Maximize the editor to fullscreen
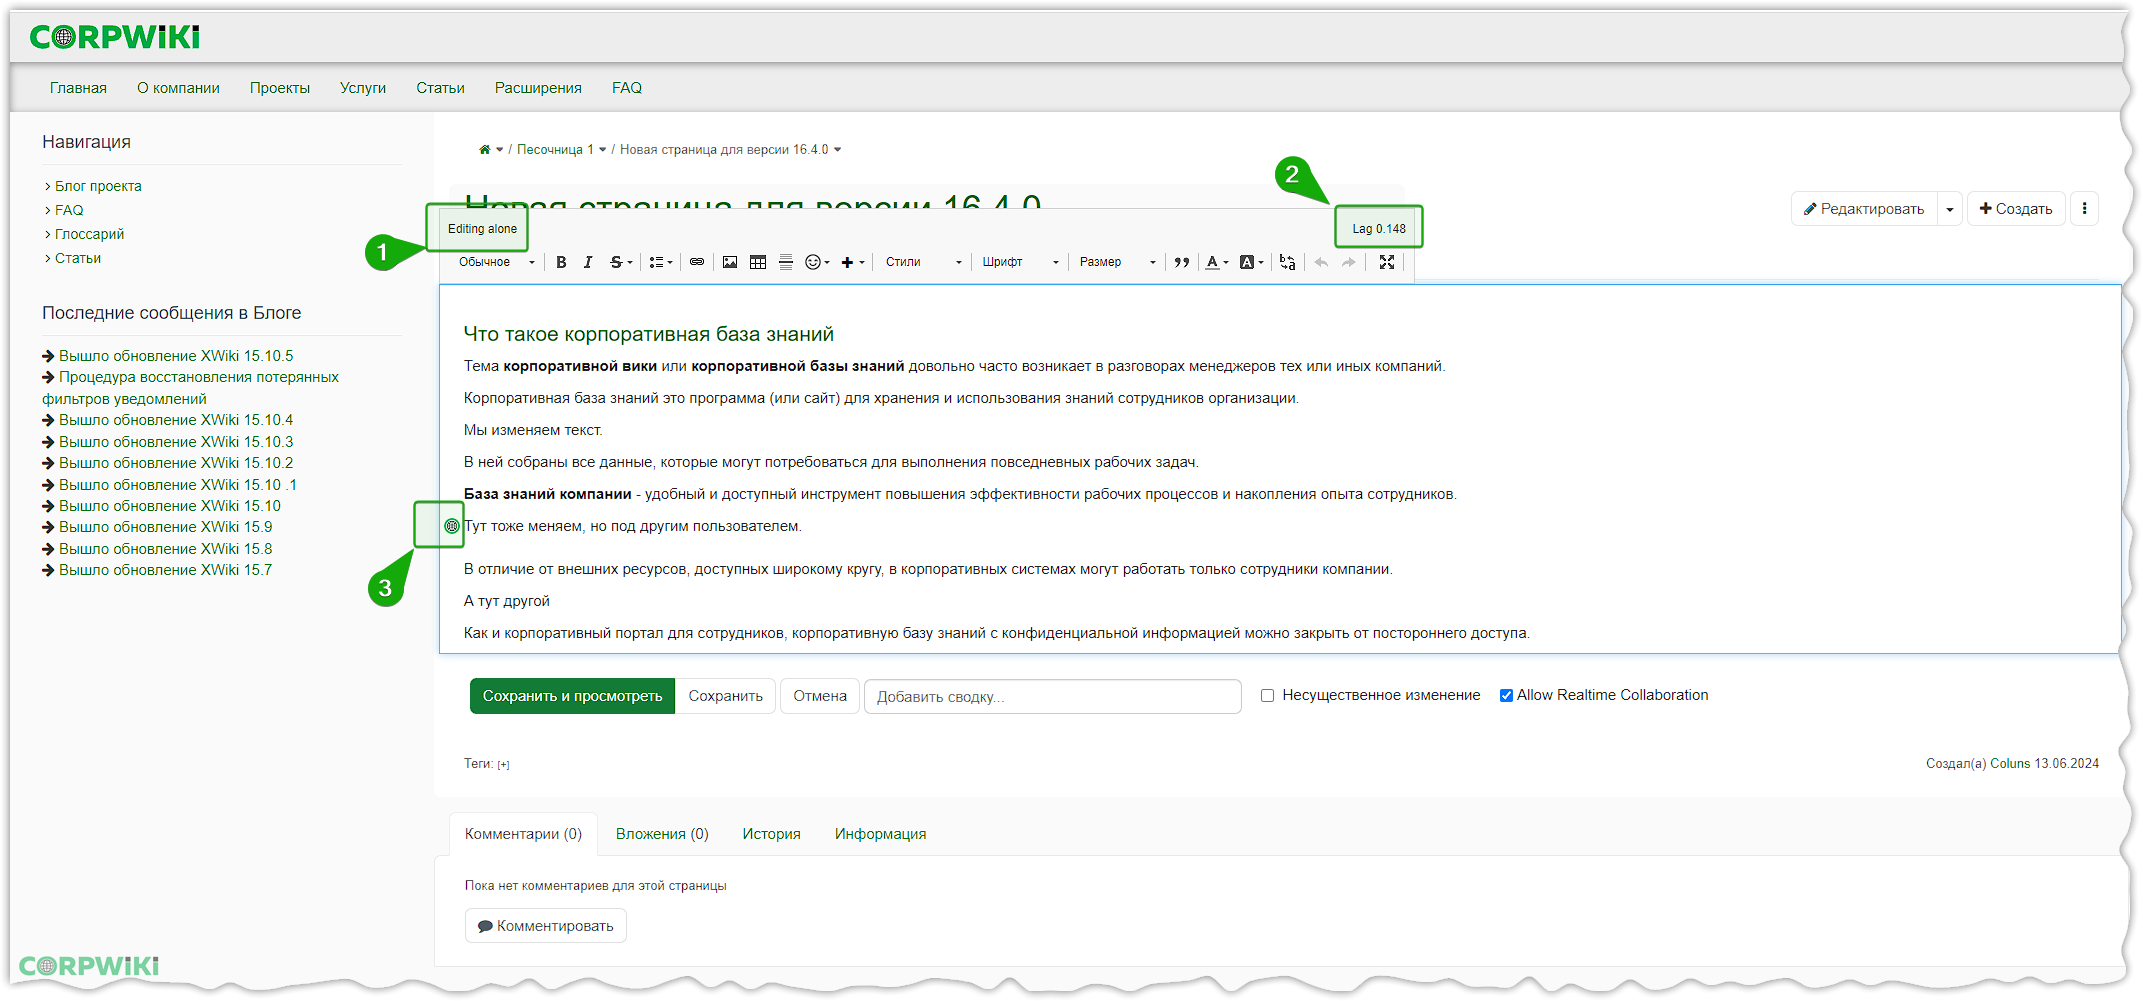Image resolution: width=2143 pixels, height=1001 pixels. click(1387, 262)
